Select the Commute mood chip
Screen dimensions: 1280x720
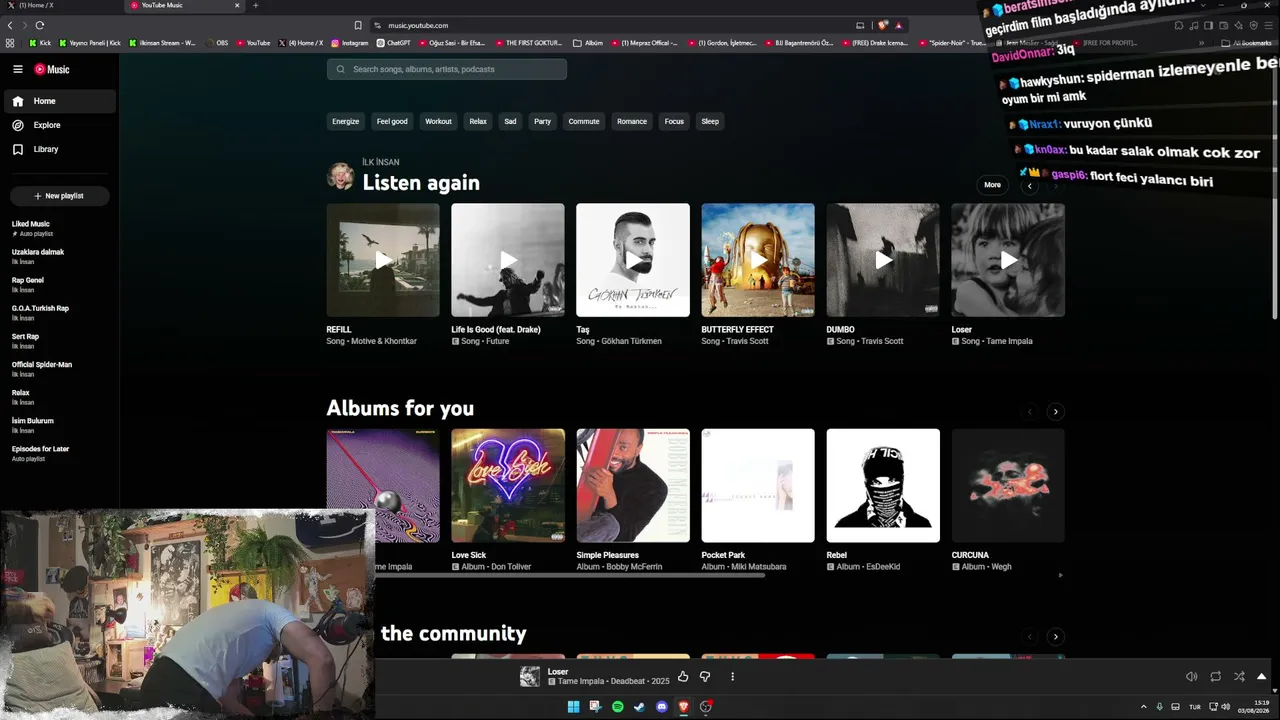[x=584, y=121]
